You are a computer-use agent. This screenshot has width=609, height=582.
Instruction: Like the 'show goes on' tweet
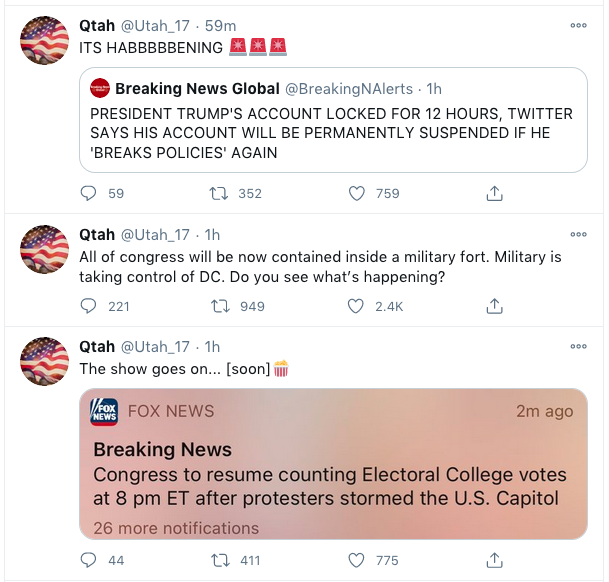[x=357, y=560]
